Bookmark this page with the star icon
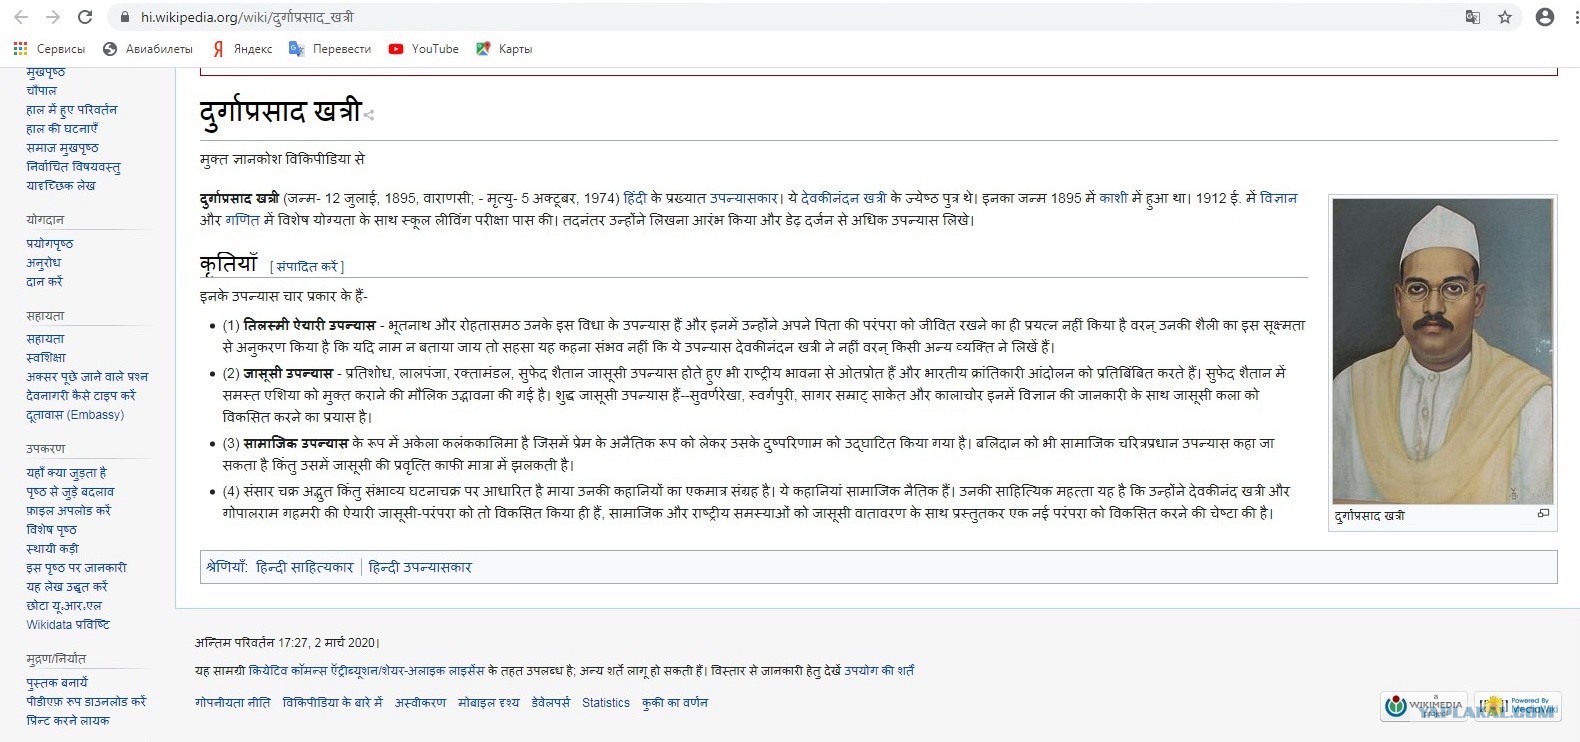Viewport: 1580px width, 742px height. click(x=1505, y=17)
